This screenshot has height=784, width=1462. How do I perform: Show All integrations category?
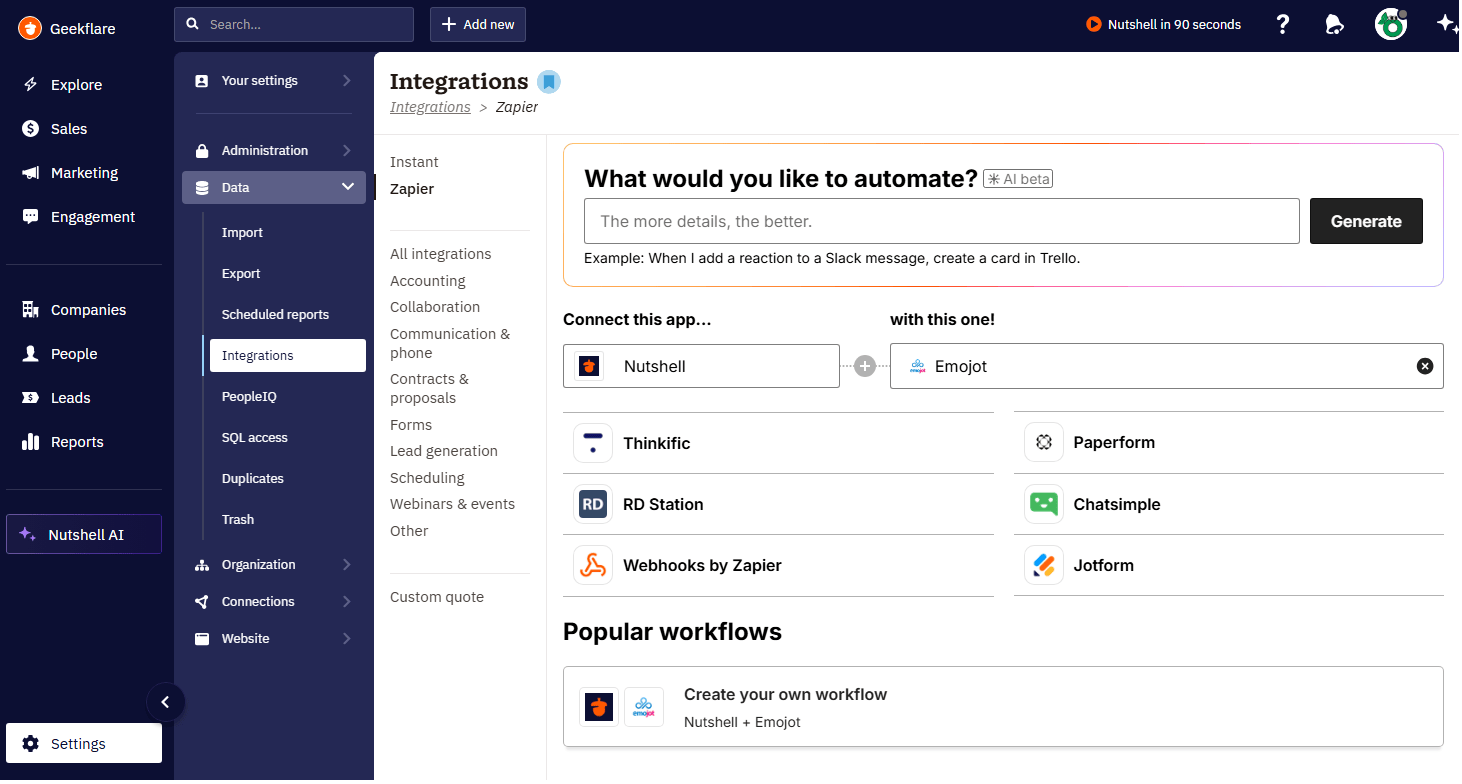[x=441, y=254]
